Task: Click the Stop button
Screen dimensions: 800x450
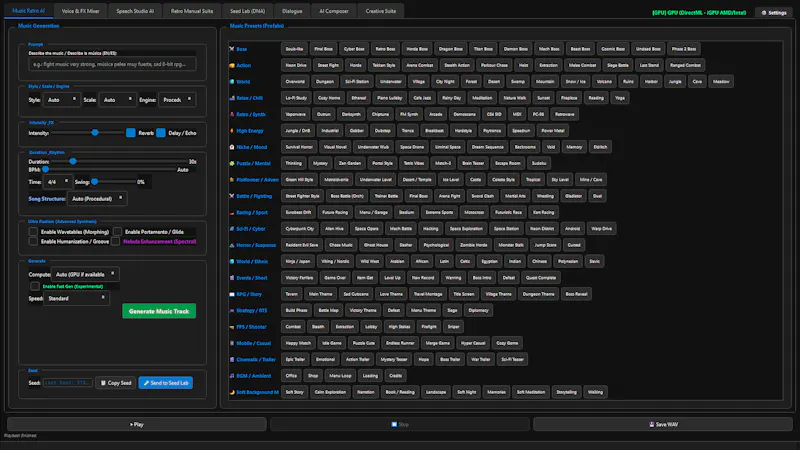Action: [x=400, y=424]
